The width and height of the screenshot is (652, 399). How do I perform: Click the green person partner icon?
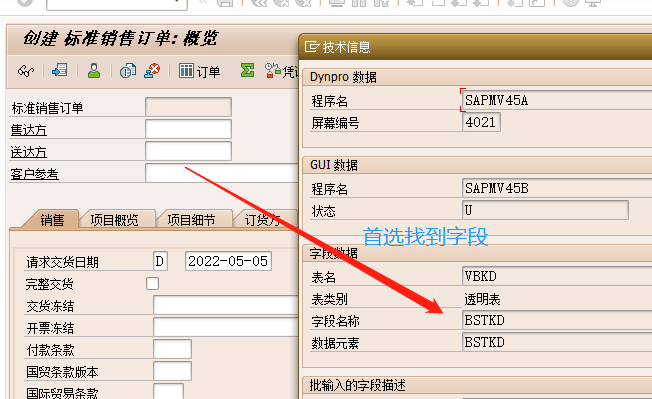(94, 71)
